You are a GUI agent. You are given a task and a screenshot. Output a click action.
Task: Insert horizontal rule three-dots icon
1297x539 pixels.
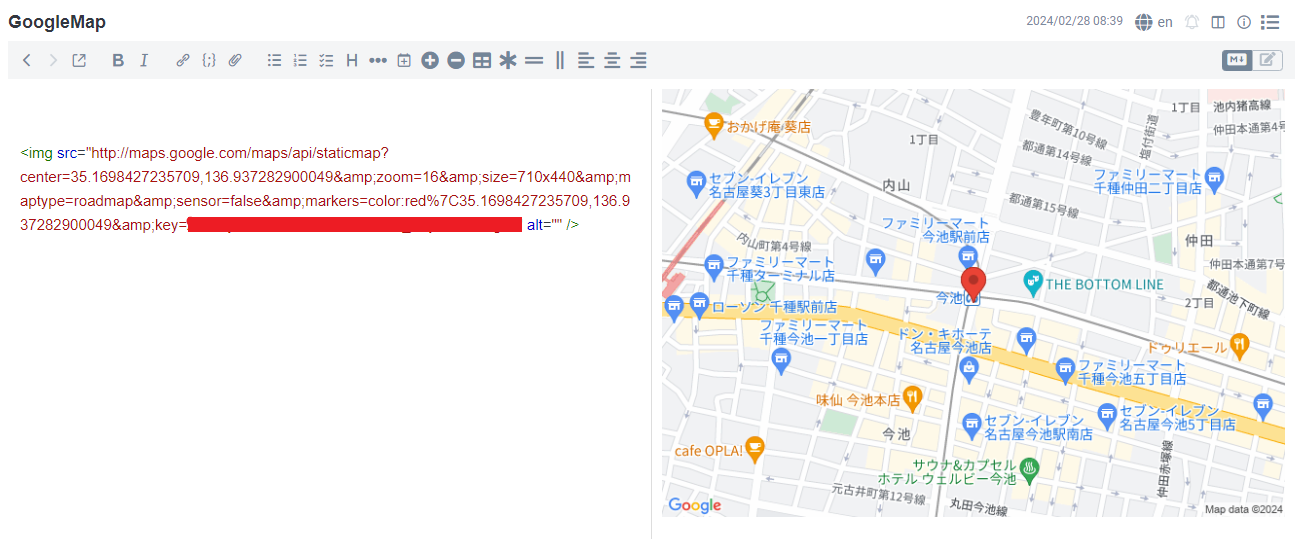click(378, 60)
